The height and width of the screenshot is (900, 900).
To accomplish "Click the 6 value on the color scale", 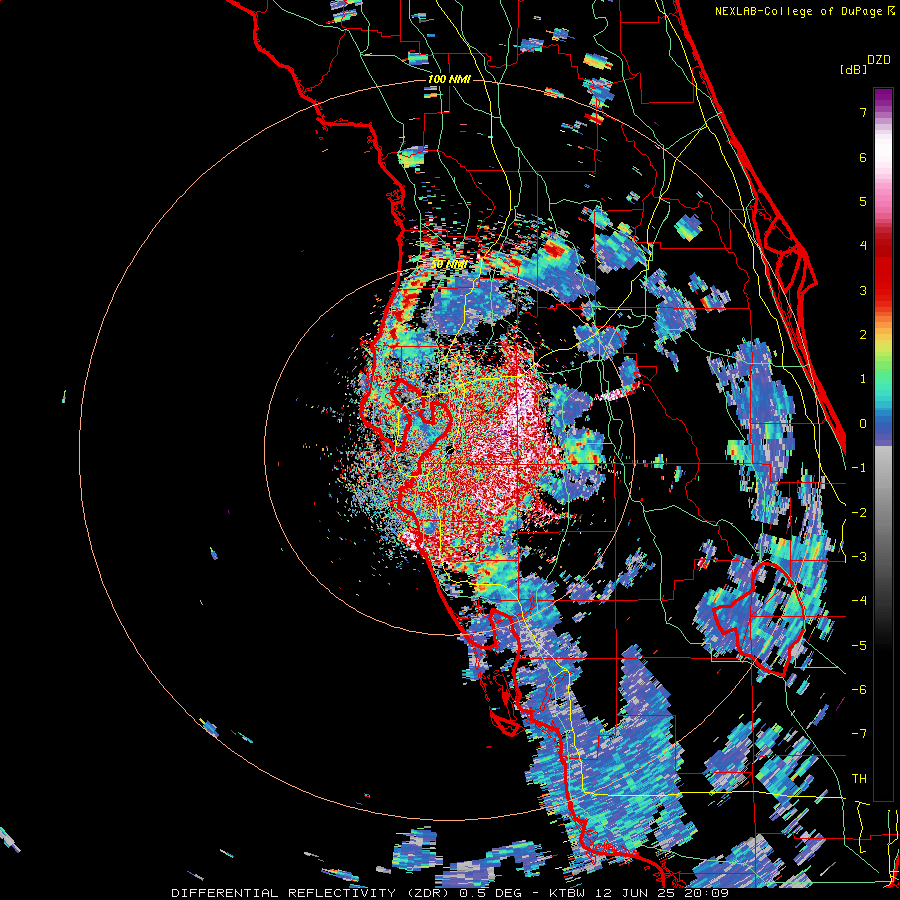I will click(x=863, y=157).
